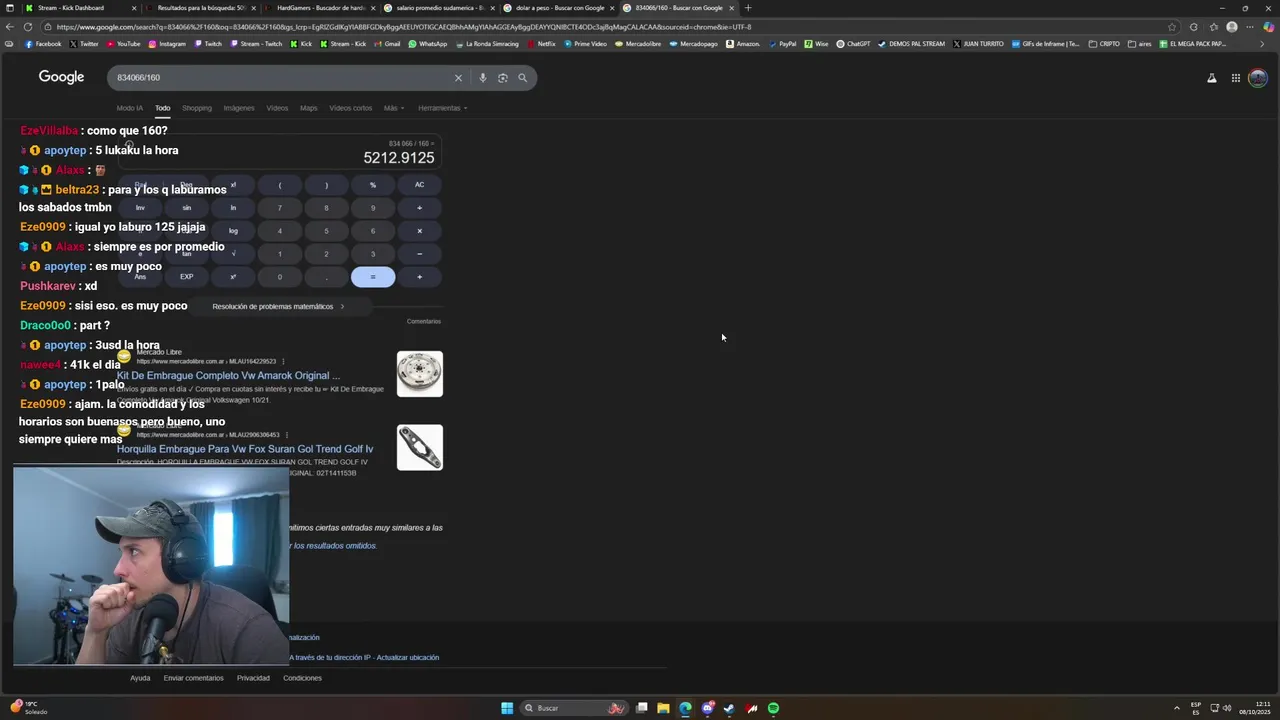The width and height of the screenshot is (1280, 720).
Task: Open the Netflix bookmark
Action: (x=541, y=44)
